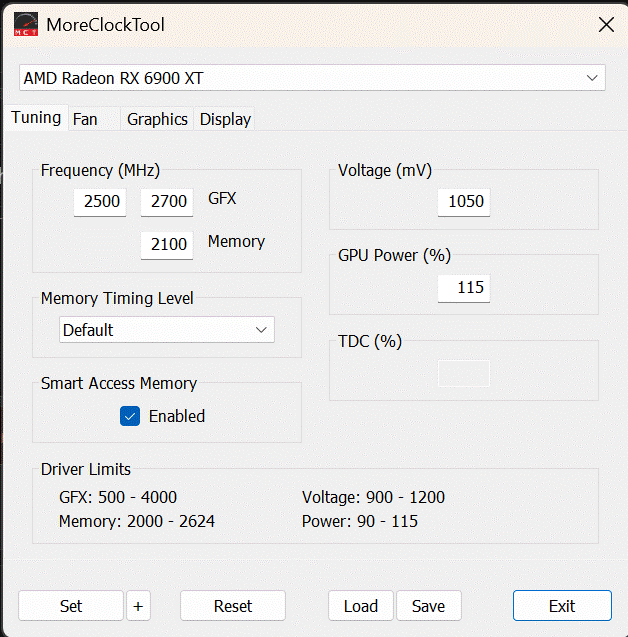This screenshot has width=628, height=637.
Task: Toggle Smart Access Memory Enabled checkbox
Action: [130, 416]
